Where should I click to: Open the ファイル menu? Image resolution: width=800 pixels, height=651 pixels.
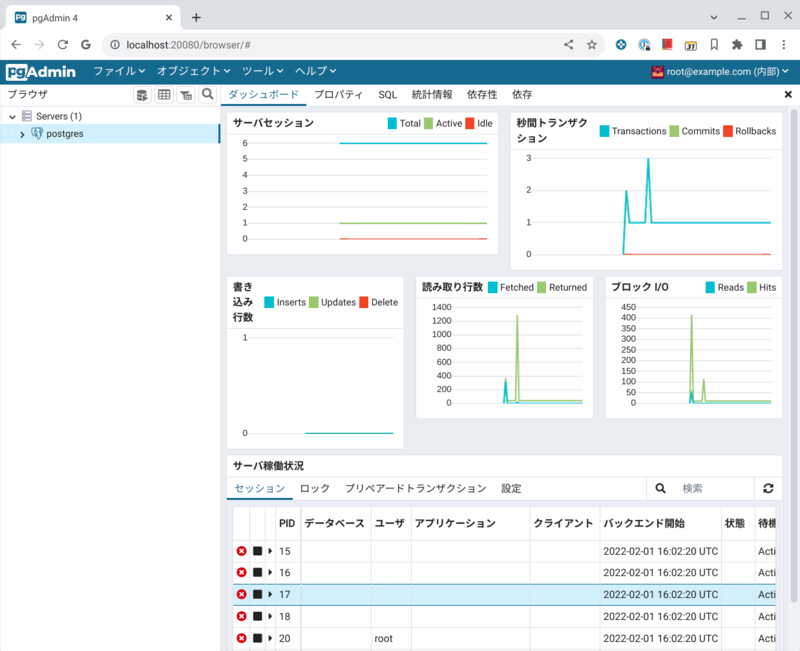tap(119, 72)
